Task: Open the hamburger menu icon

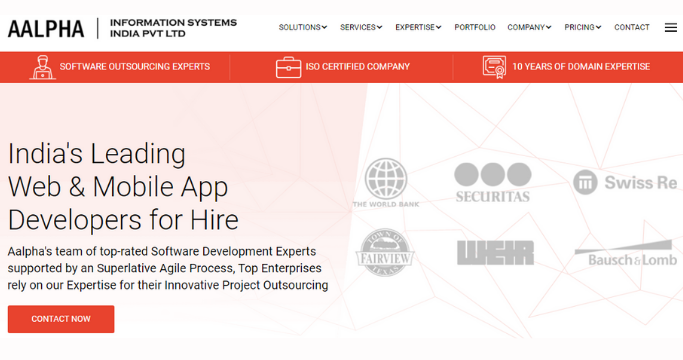Action: [670, 27]
